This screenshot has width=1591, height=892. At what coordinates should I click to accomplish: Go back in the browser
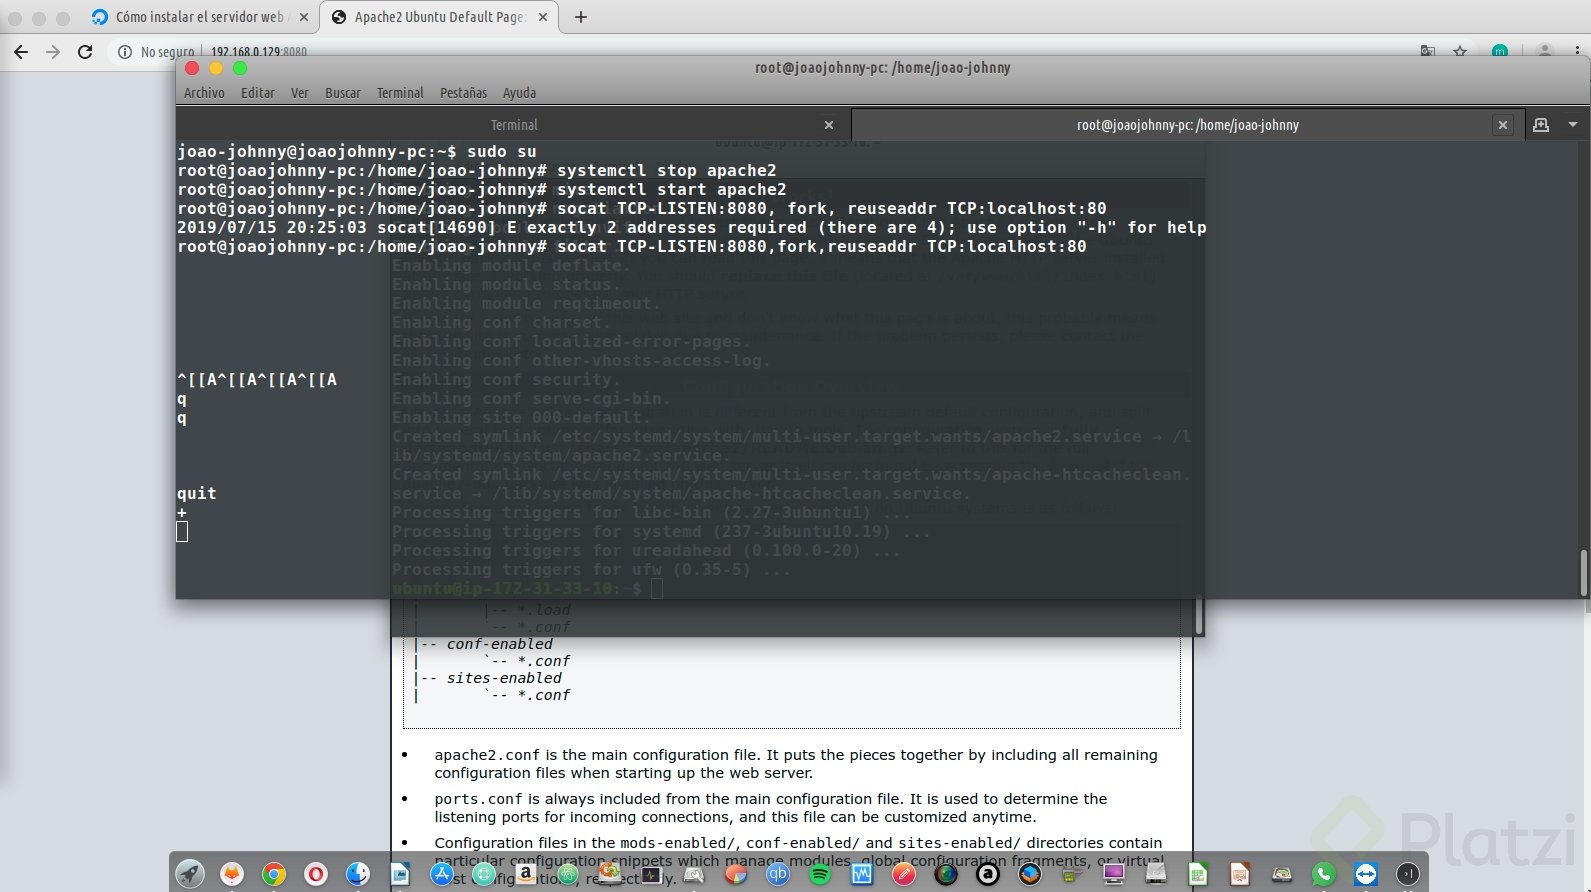21,52
